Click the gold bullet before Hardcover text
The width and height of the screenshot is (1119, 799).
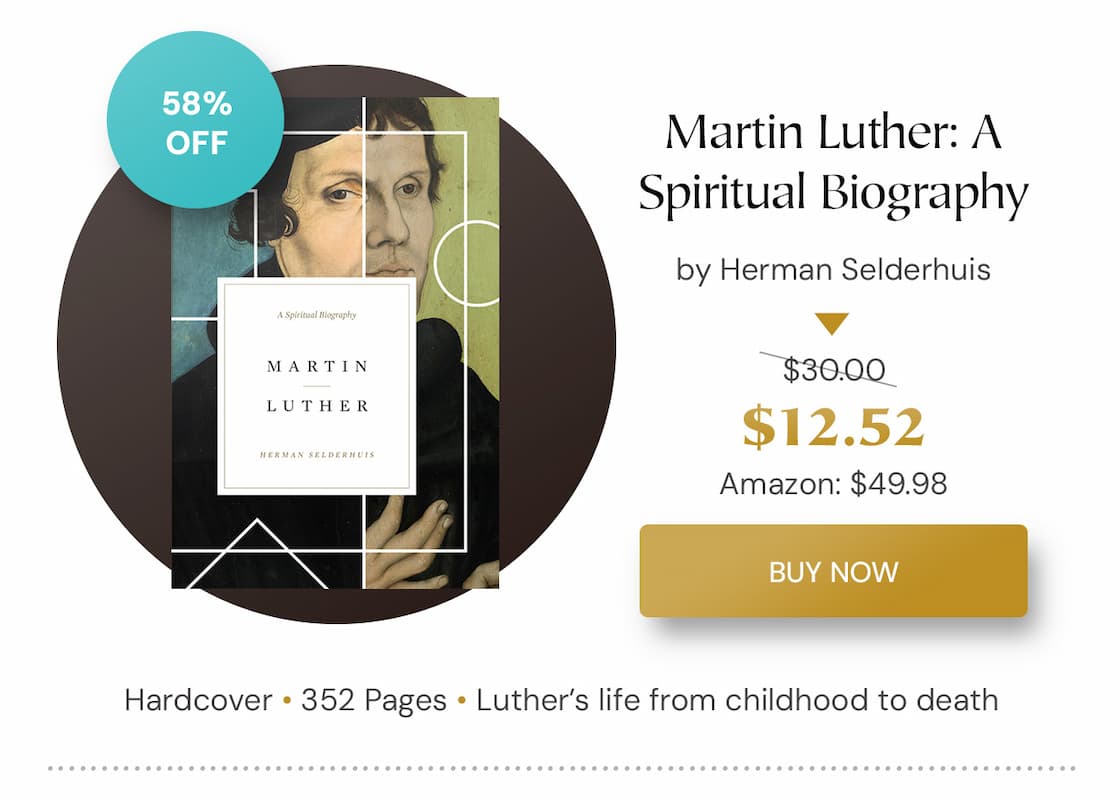[283, 700]
